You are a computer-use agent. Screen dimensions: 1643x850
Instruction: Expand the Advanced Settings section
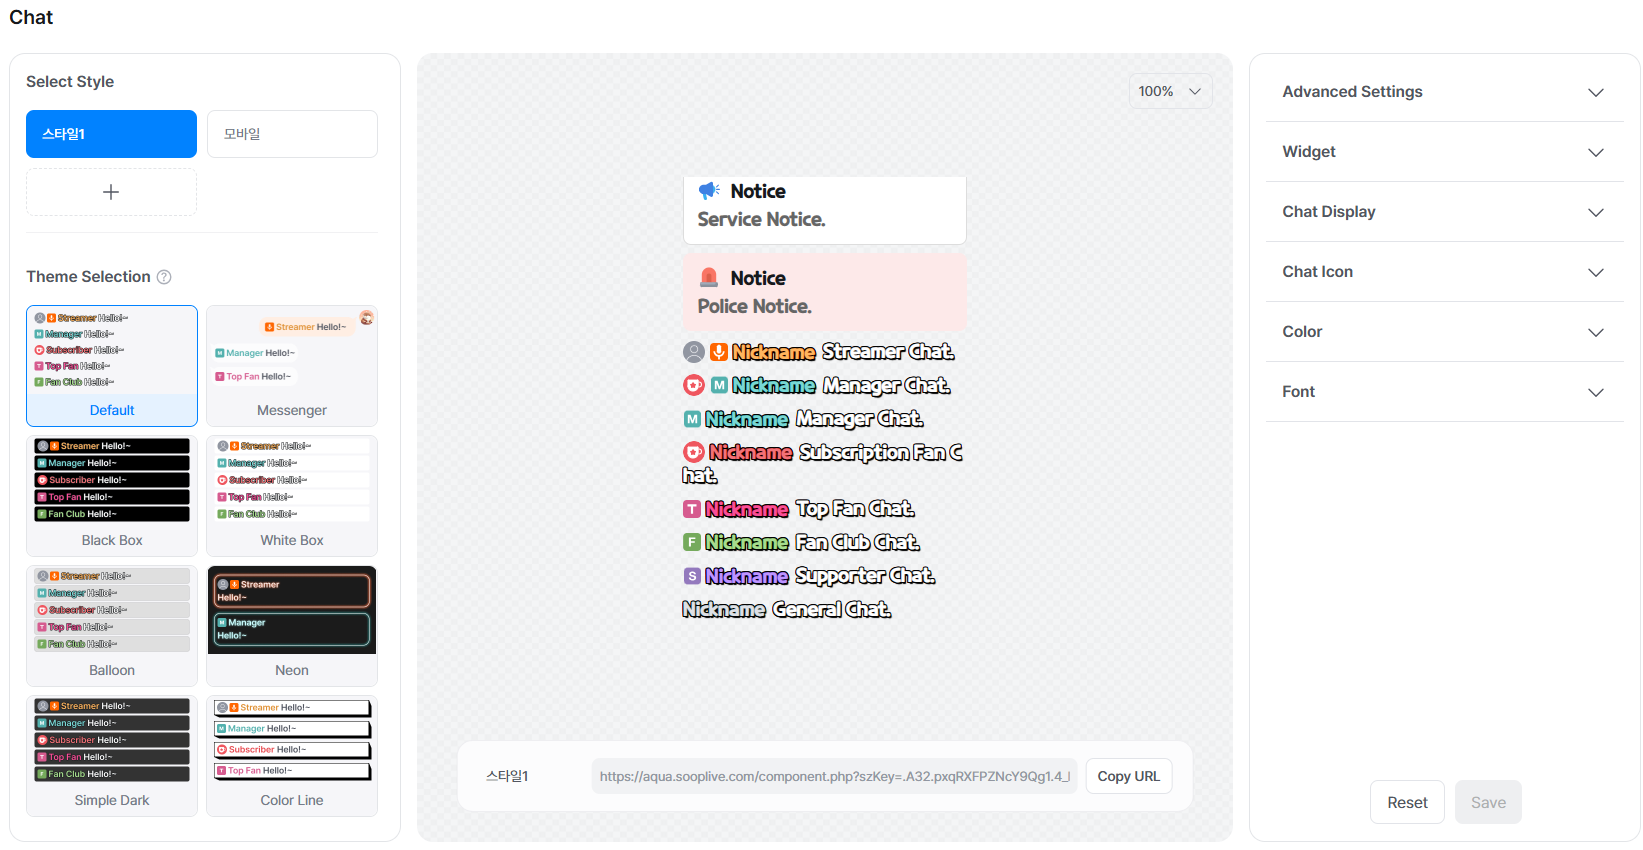pyautogui.click(x=1444, y=92)
